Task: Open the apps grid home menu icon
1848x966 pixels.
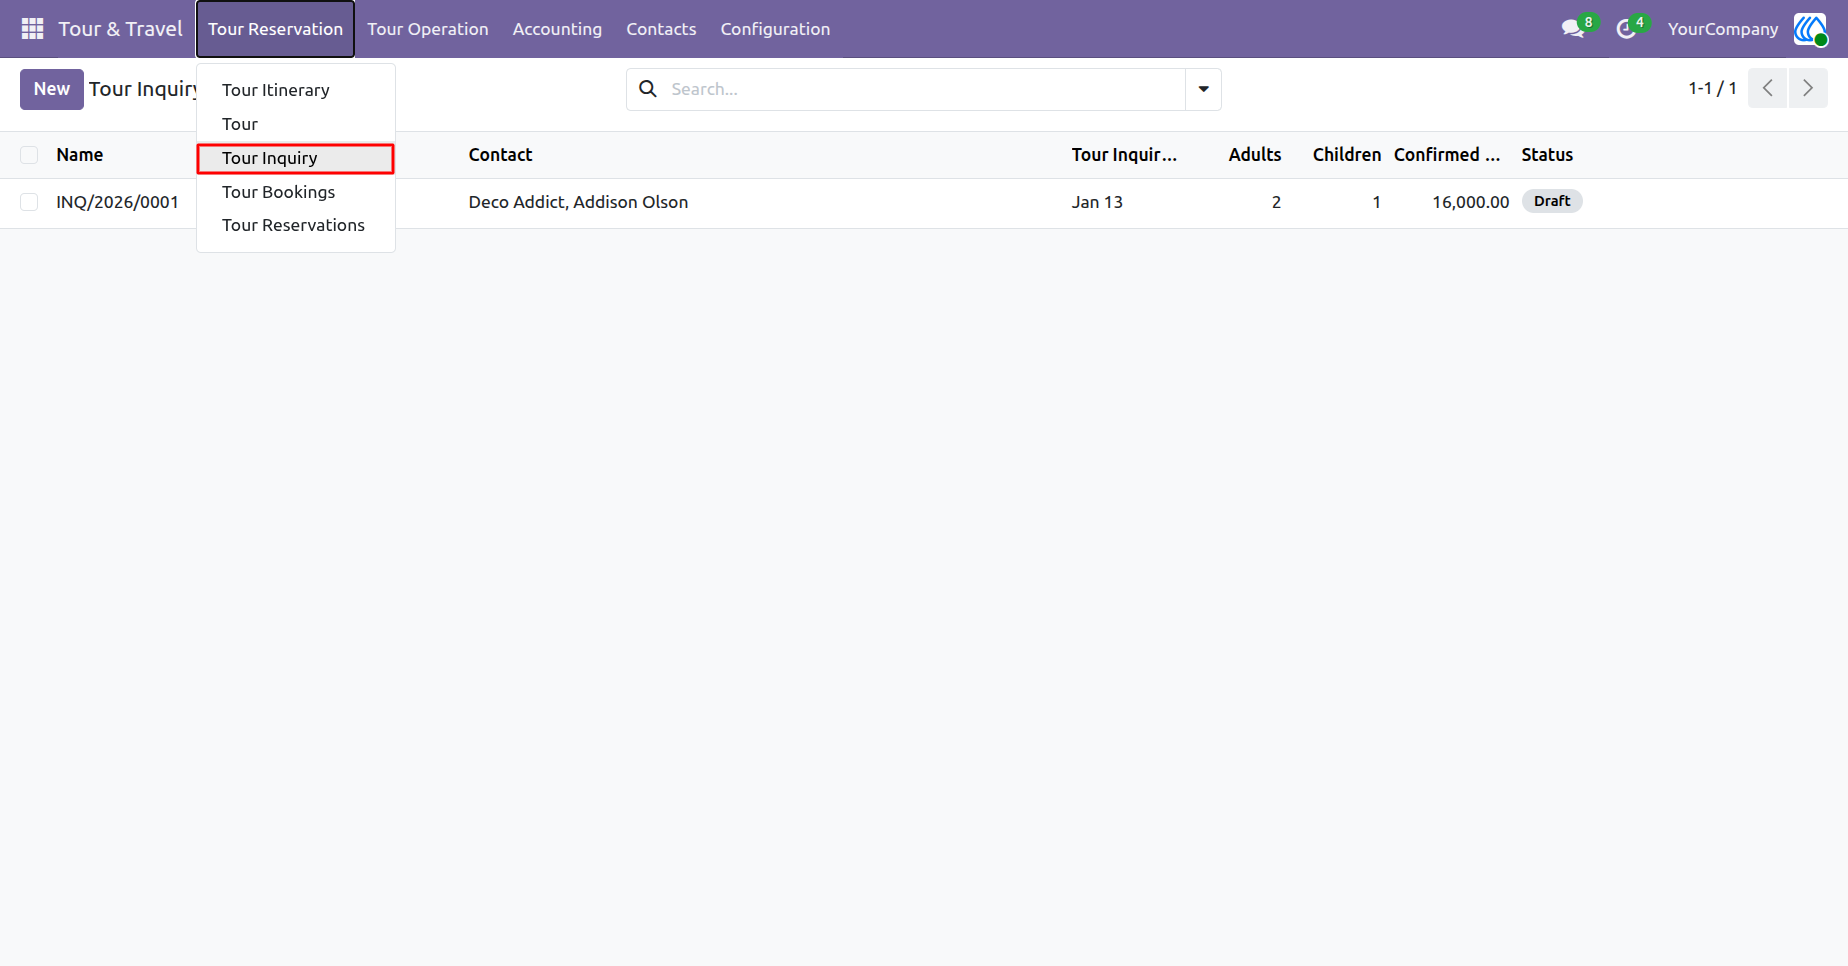Action: 32,29
